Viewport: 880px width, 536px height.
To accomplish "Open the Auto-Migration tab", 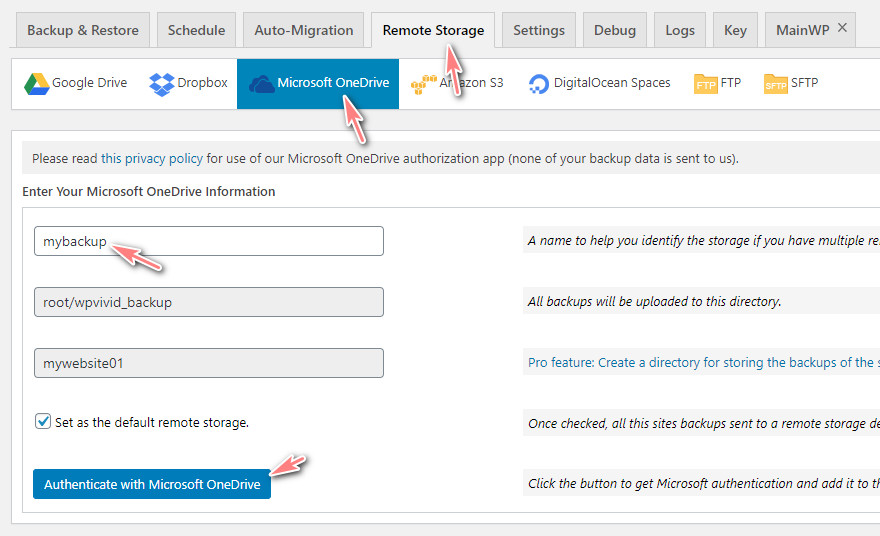I will click(304, 30).
